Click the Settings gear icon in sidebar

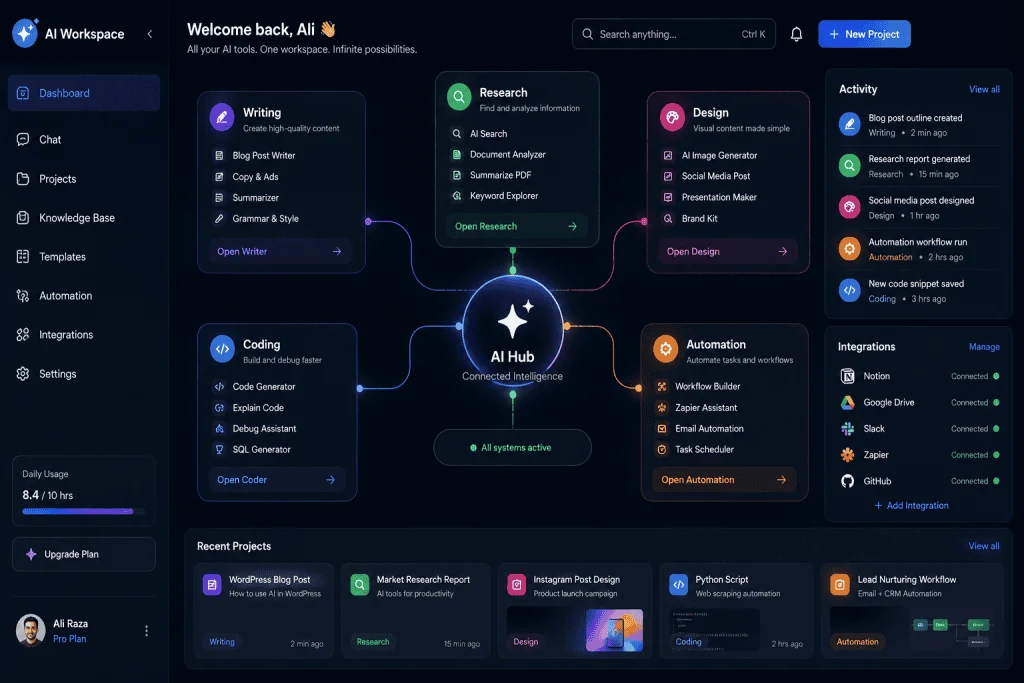(23, 373)
